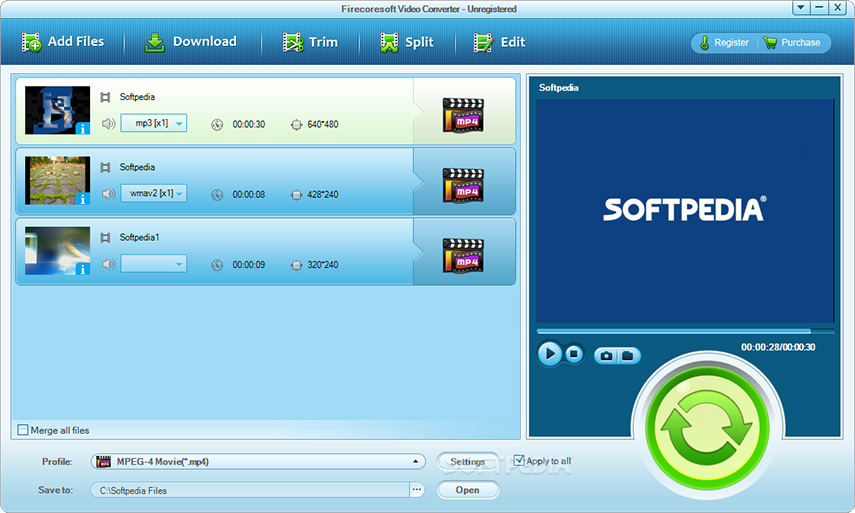The image size is (855, 513).
Task: Click the Register button
Action: [725, 43]
